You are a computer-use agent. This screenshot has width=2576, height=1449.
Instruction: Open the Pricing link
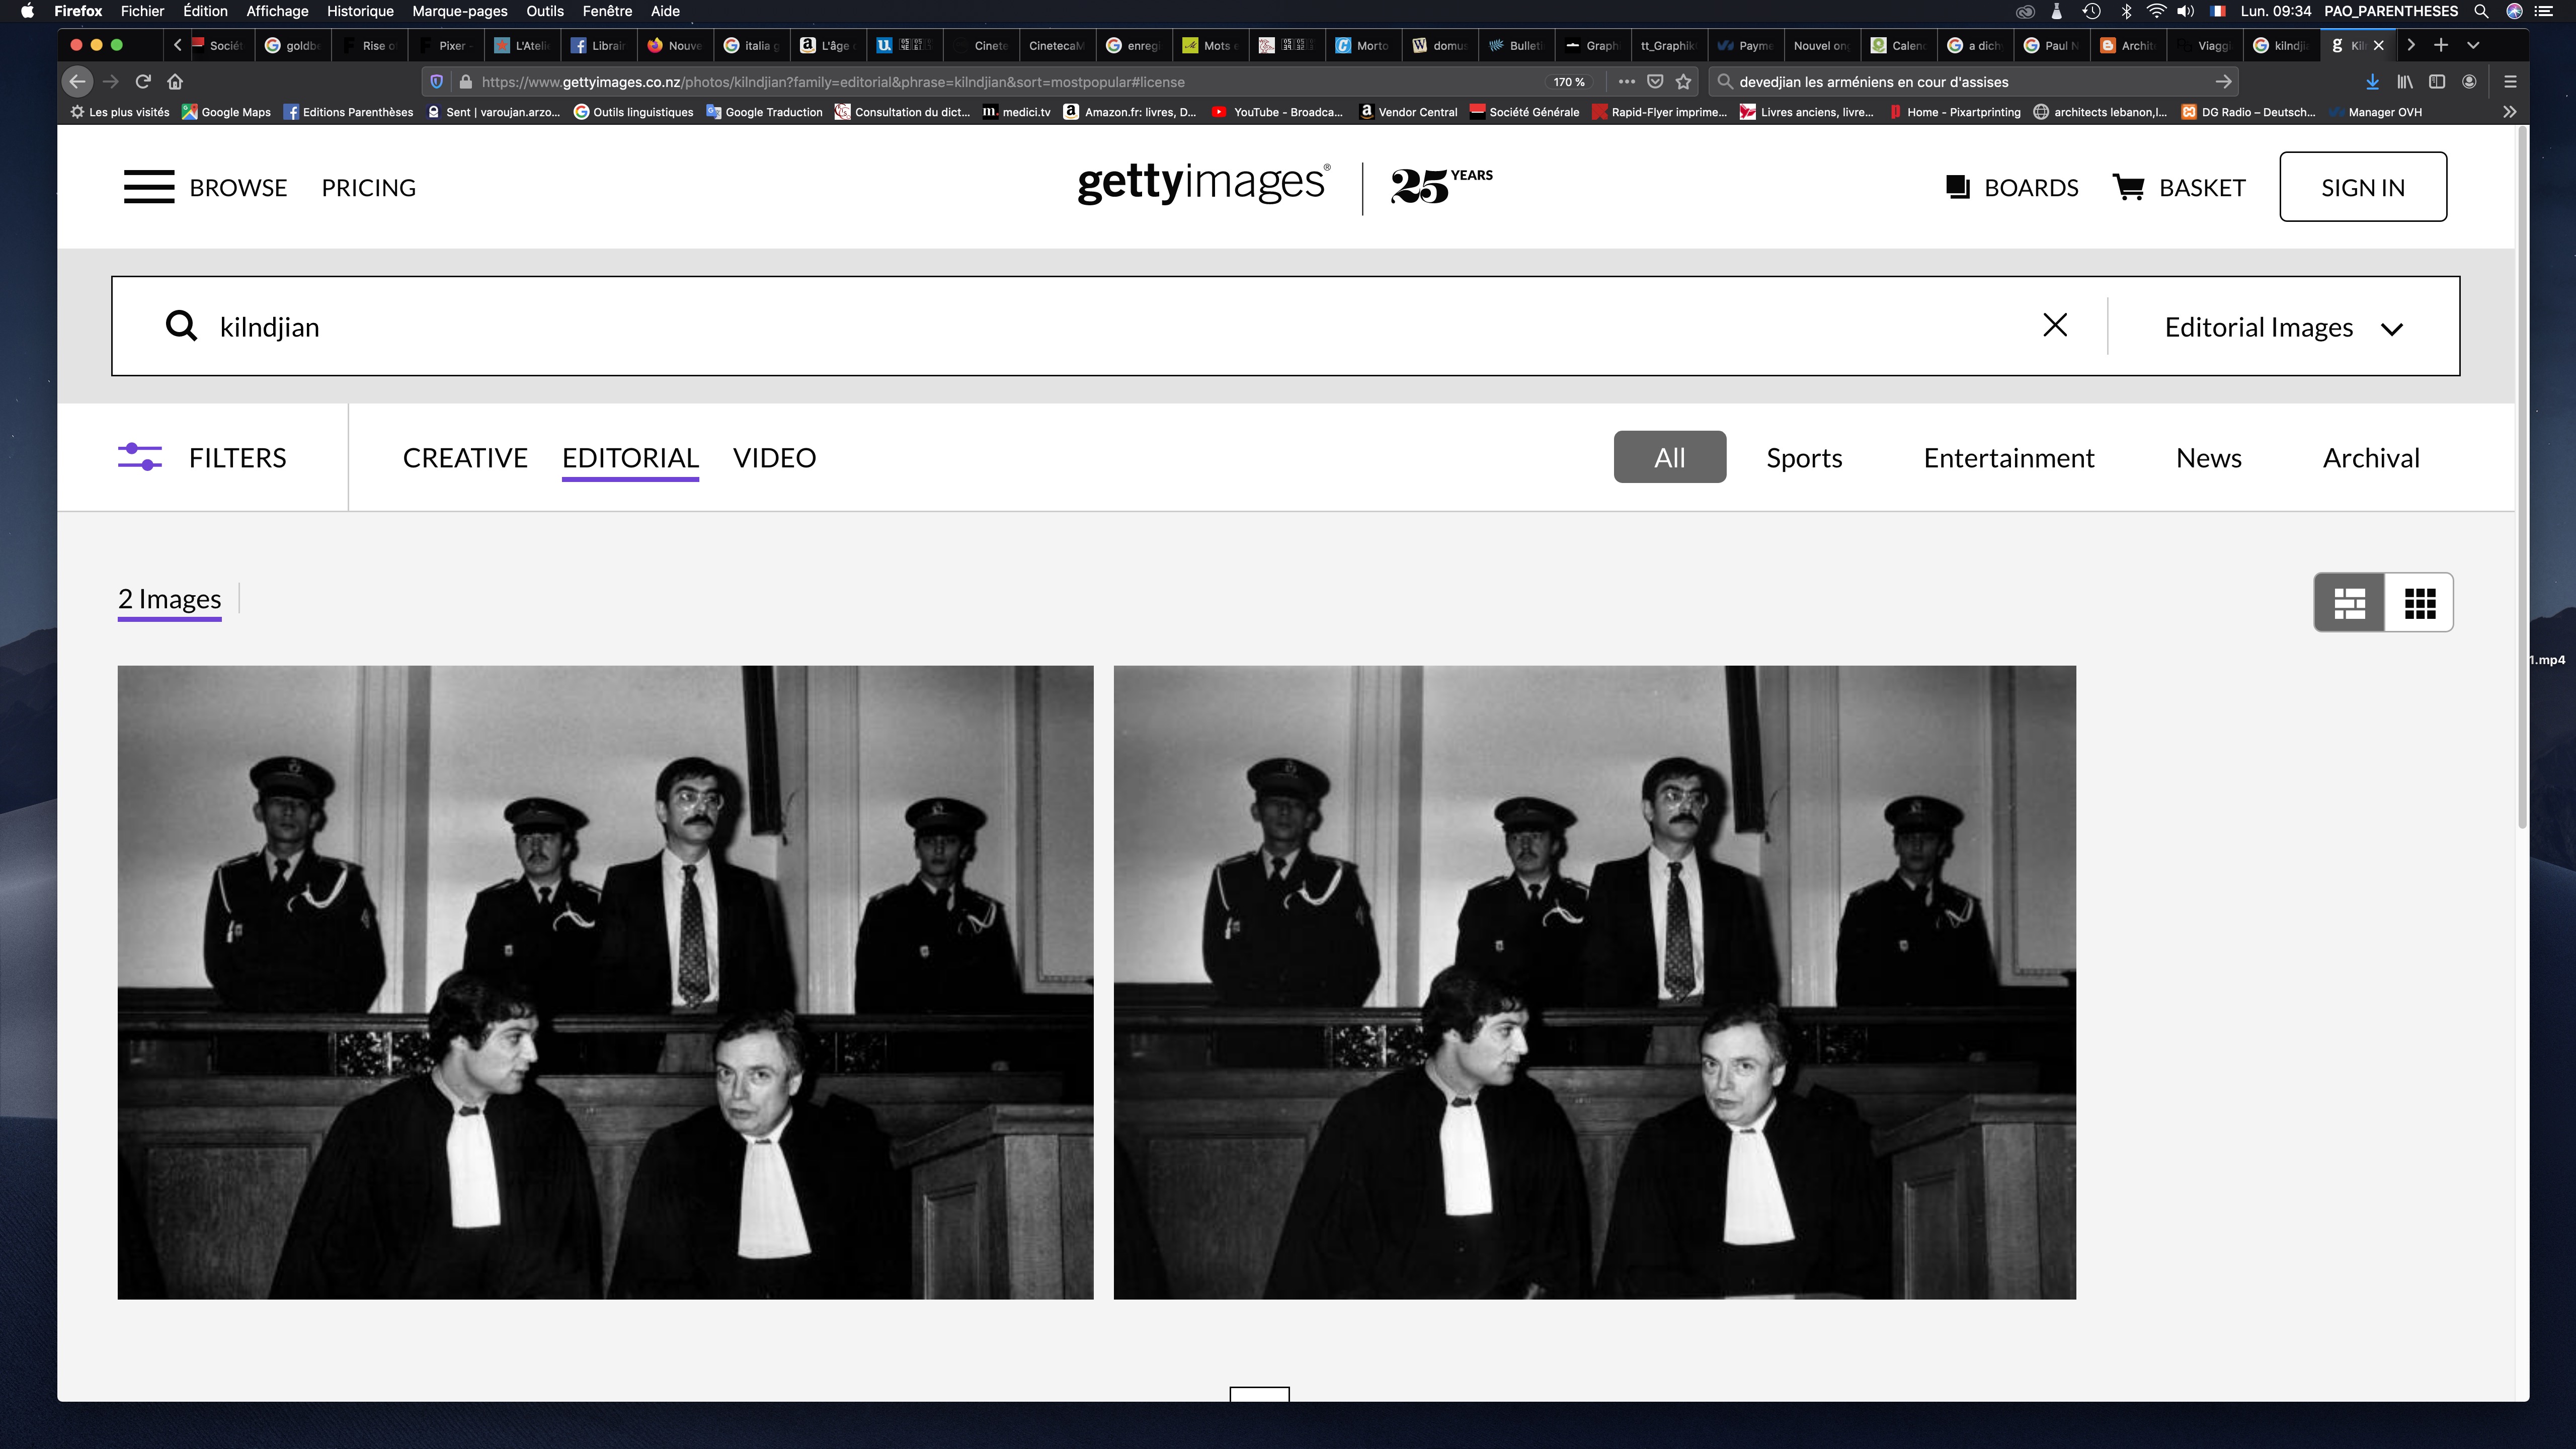[x=368, y=187]
